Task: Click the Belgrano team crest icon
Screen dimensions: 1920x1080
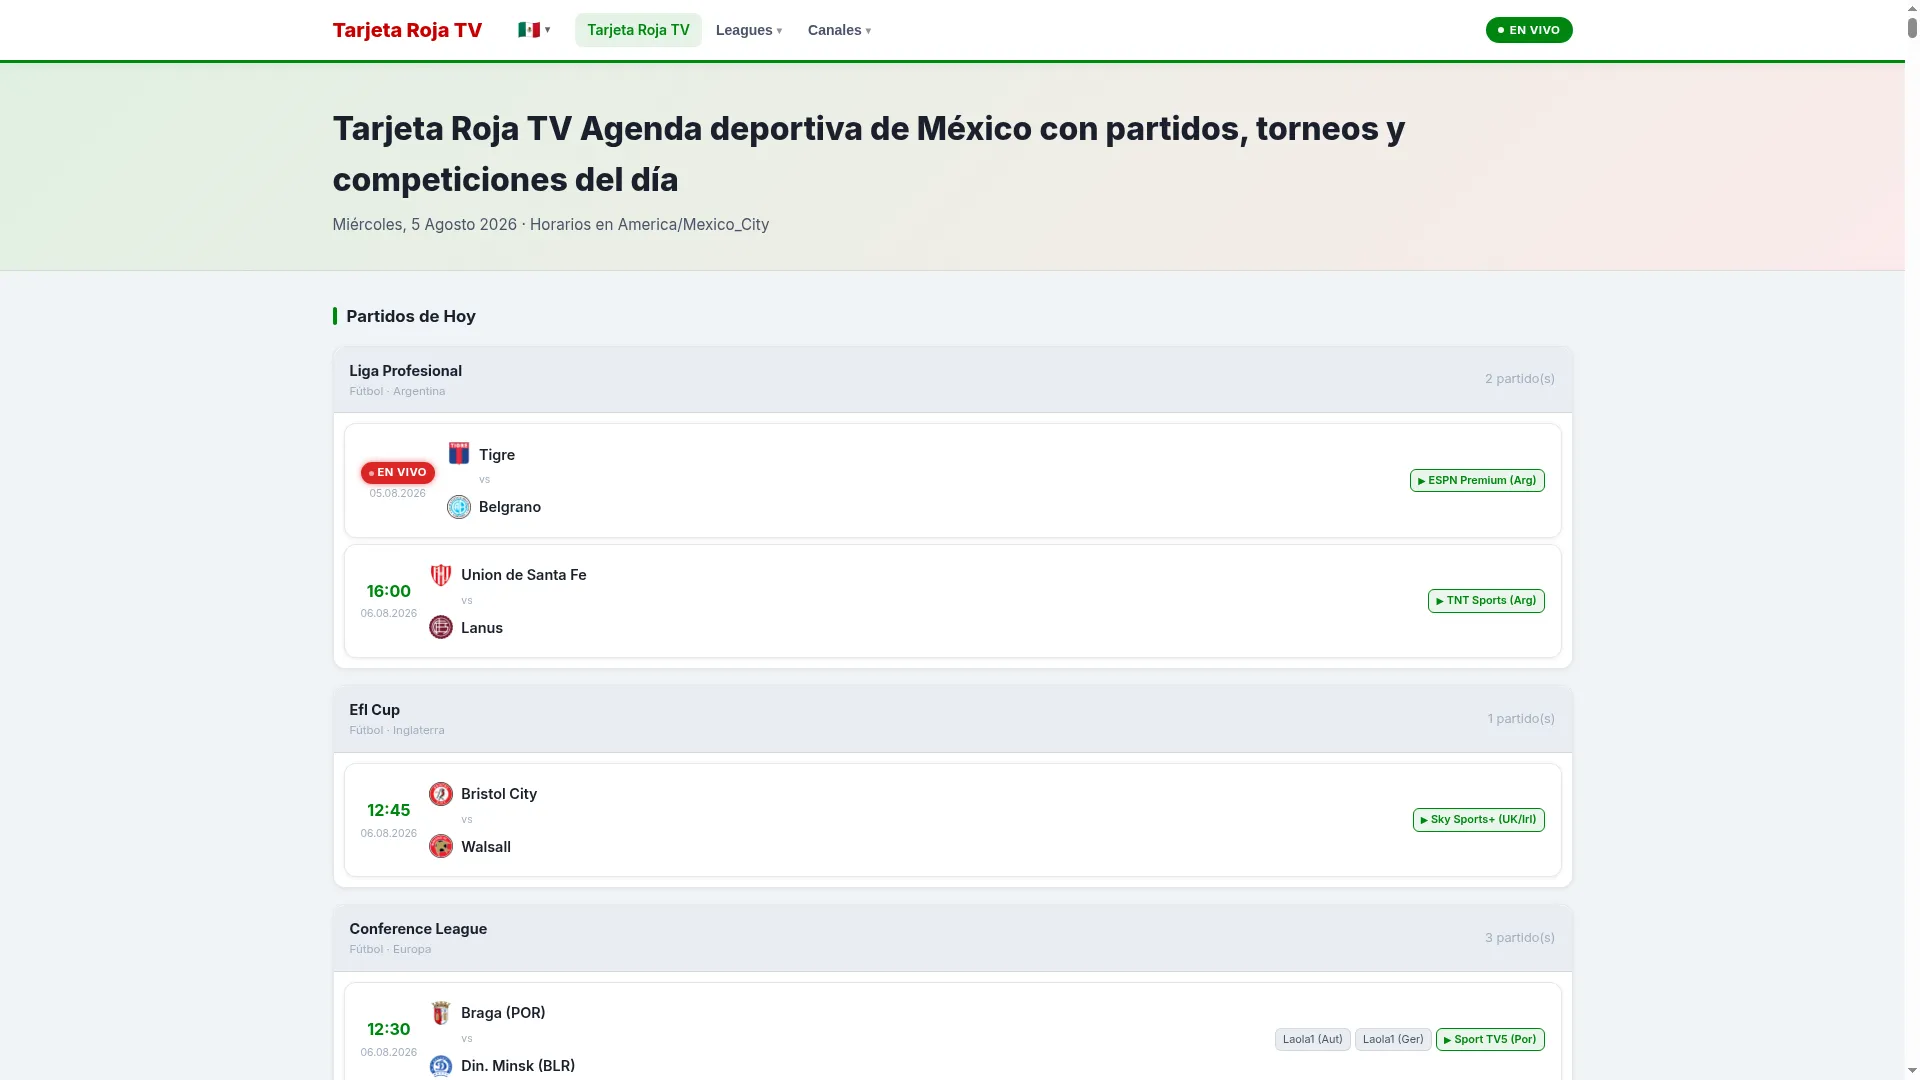Action: (459, 507)
